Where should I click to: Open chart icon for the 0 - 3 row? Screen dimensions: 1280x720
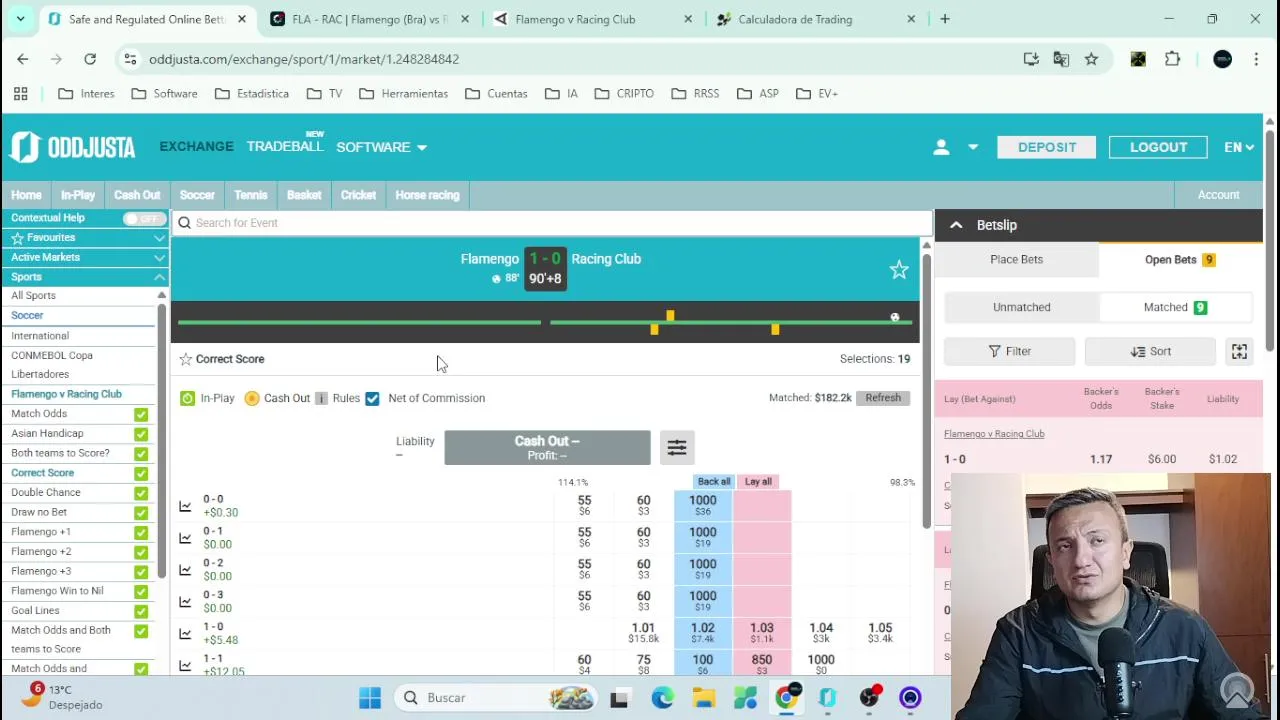(x=185, y=602)
